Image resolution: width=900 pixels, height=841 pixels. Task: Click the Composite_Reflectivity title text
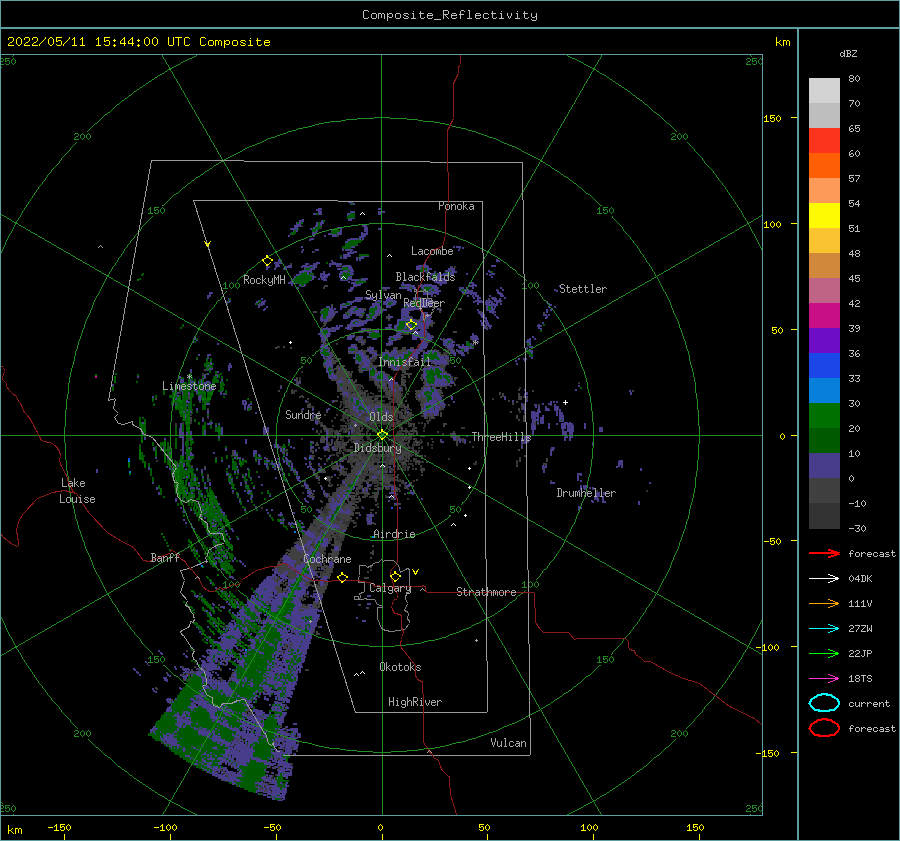pyautogui.click(x=450, y=15)
